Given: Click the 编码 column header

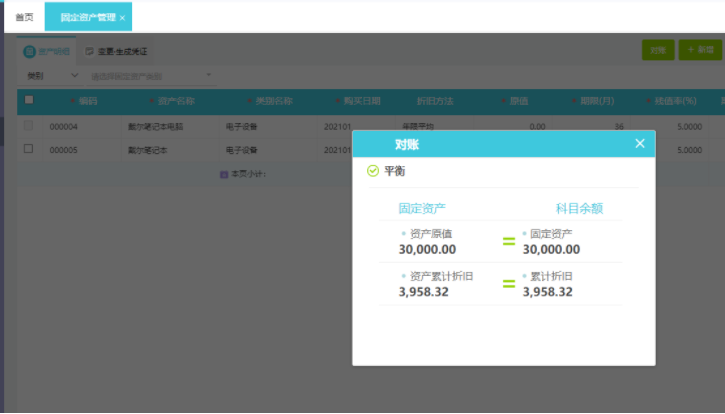Looking at the screenshot, I should click(88, 101).
